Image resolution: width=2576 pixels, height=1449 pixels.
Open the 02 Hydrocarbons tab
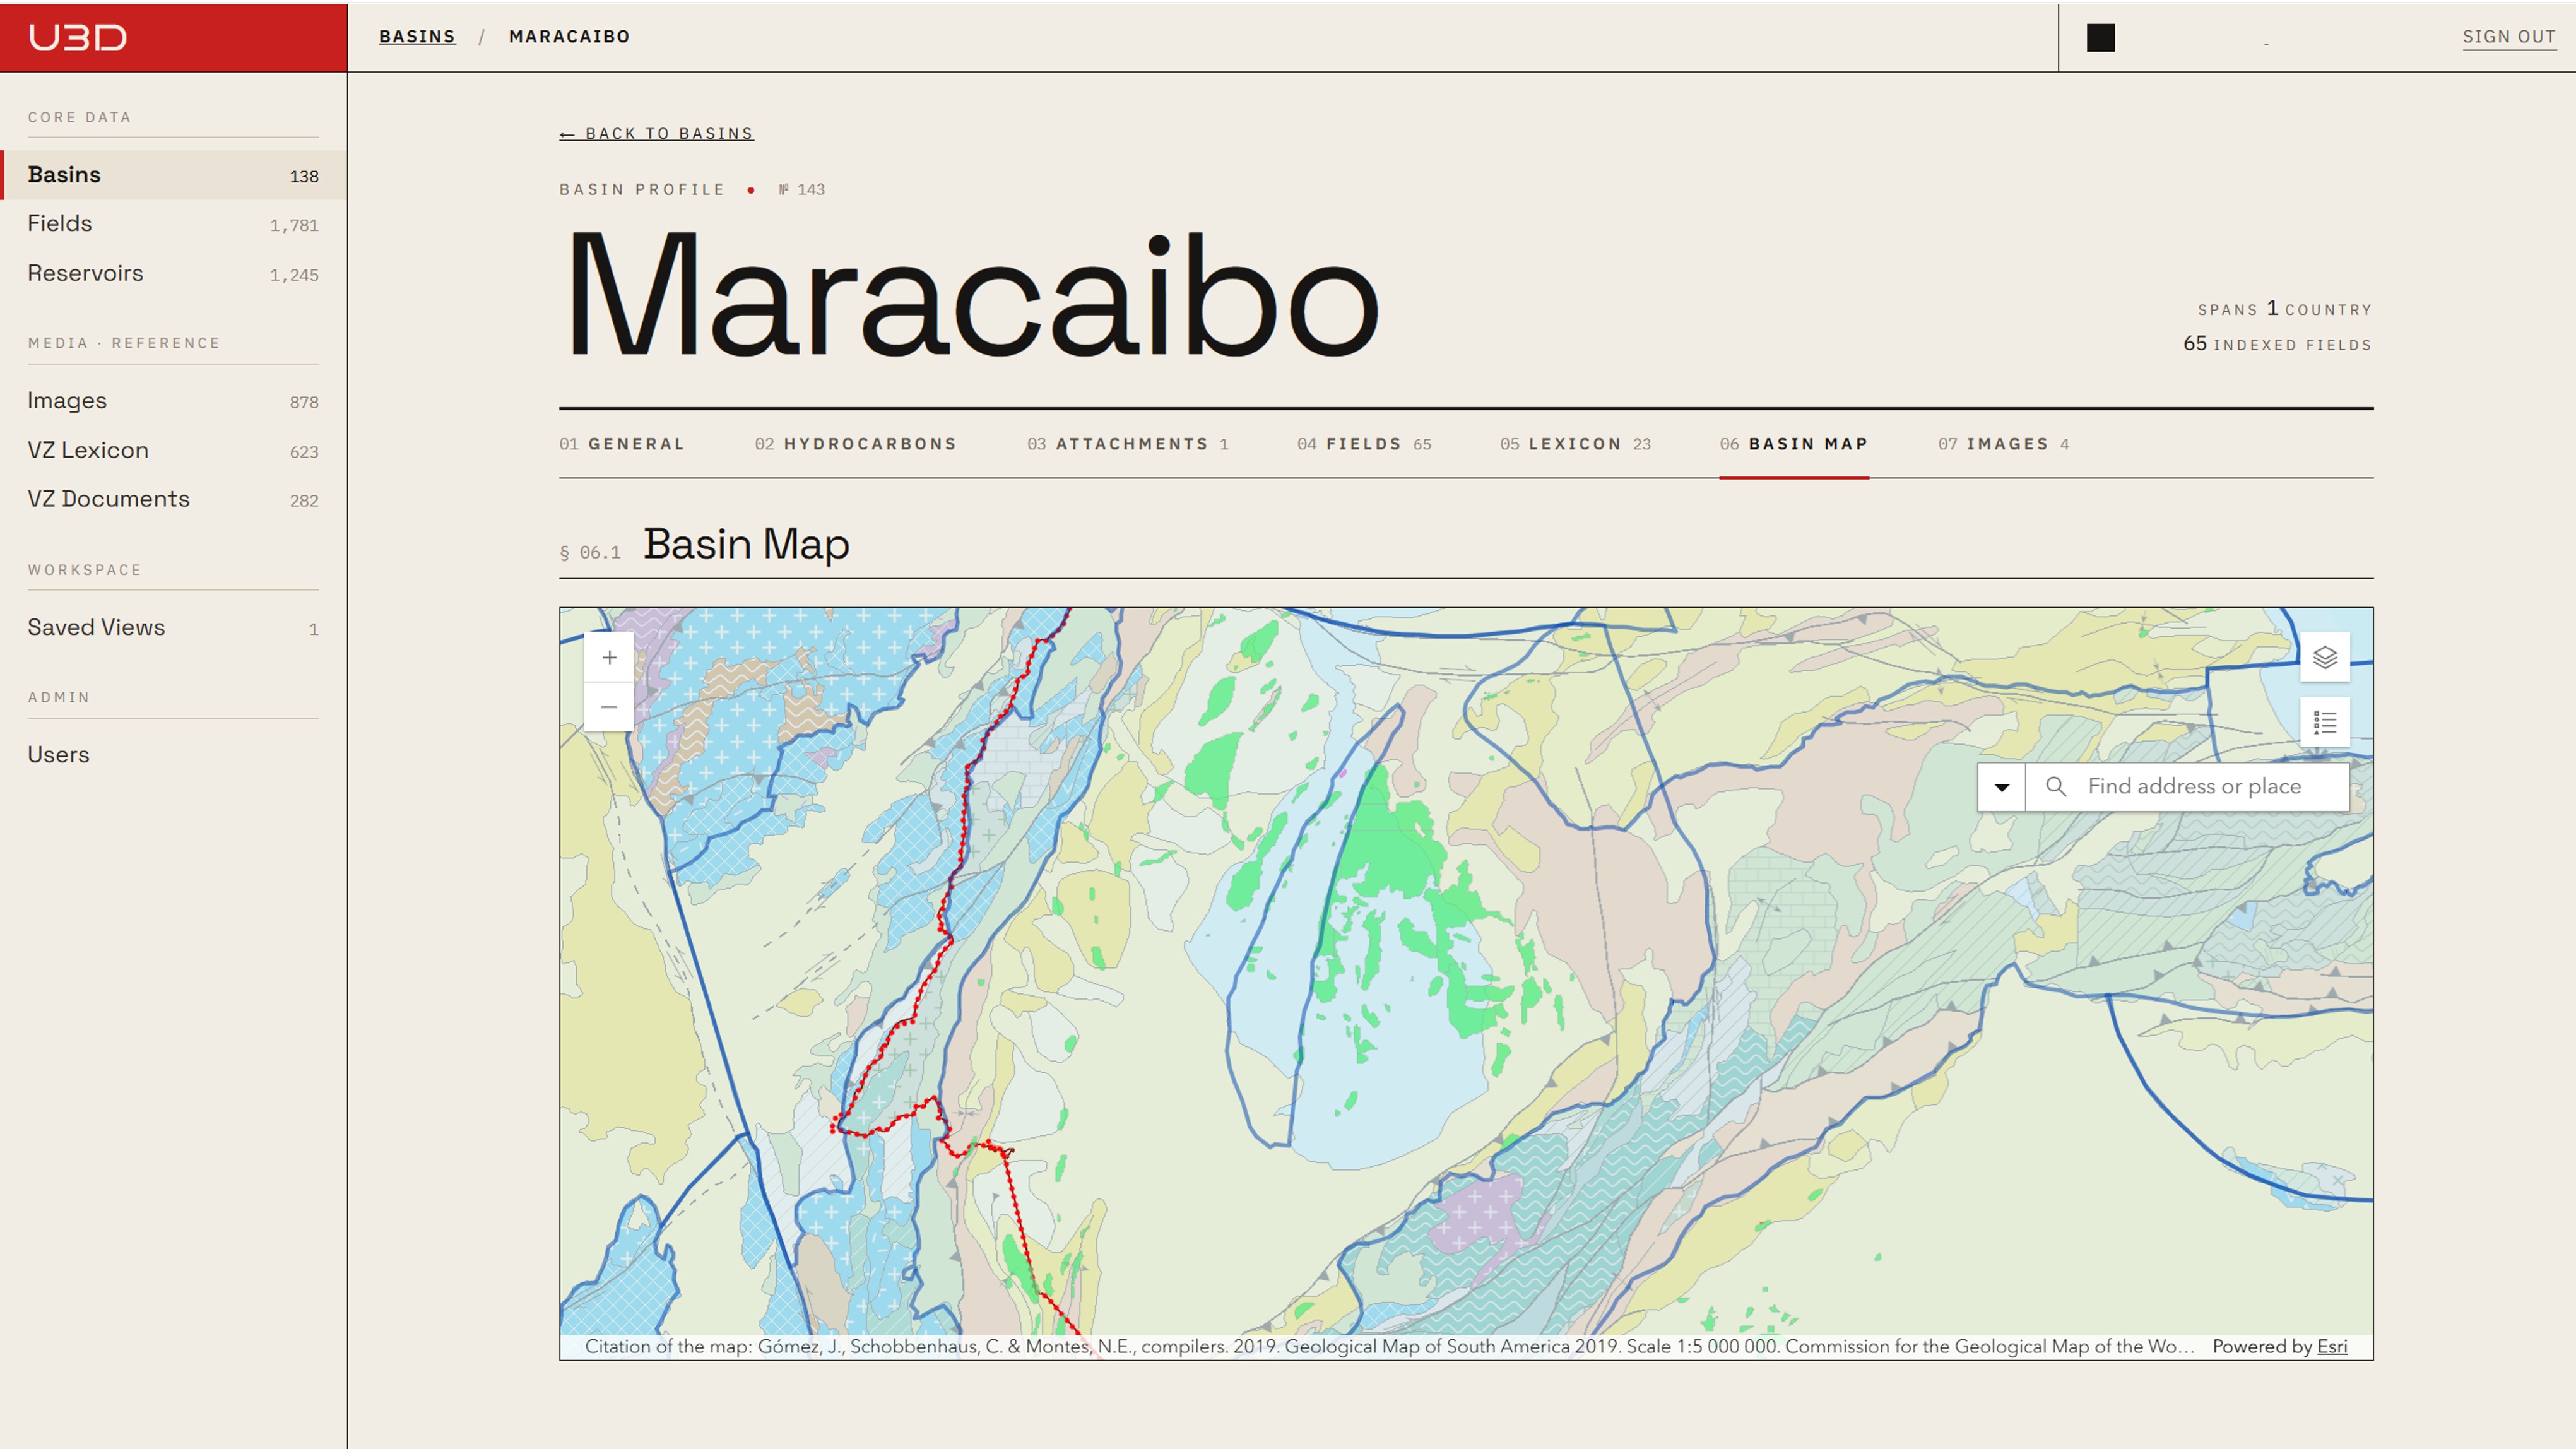click(x=856, y=444)
